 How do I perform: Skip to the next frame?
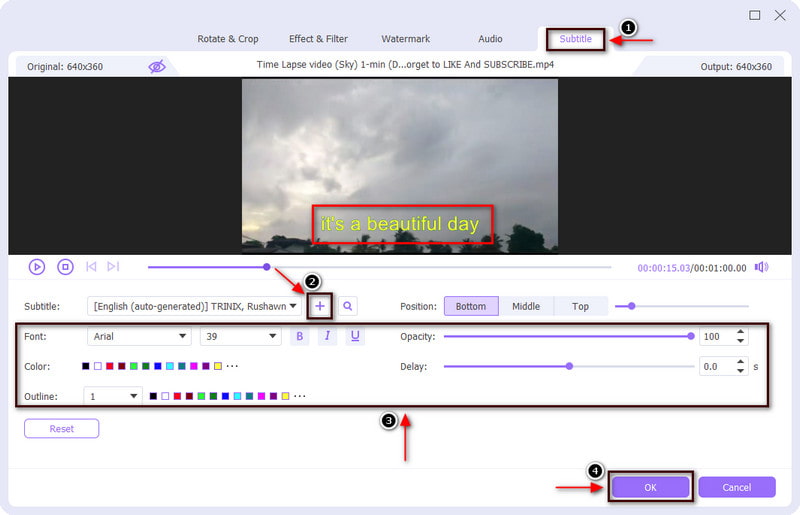click(x=113, y=266)
